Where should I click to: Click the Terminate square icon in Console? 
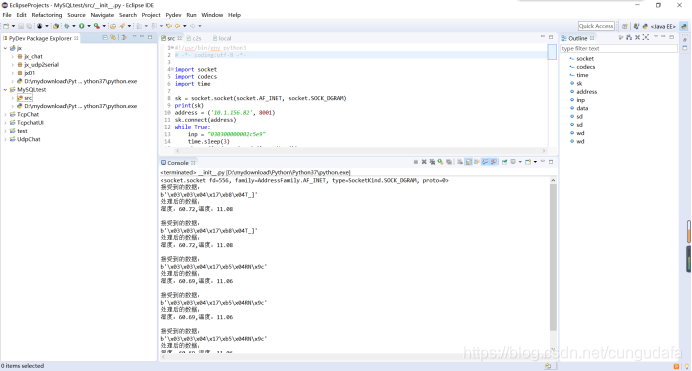(416, 162)
